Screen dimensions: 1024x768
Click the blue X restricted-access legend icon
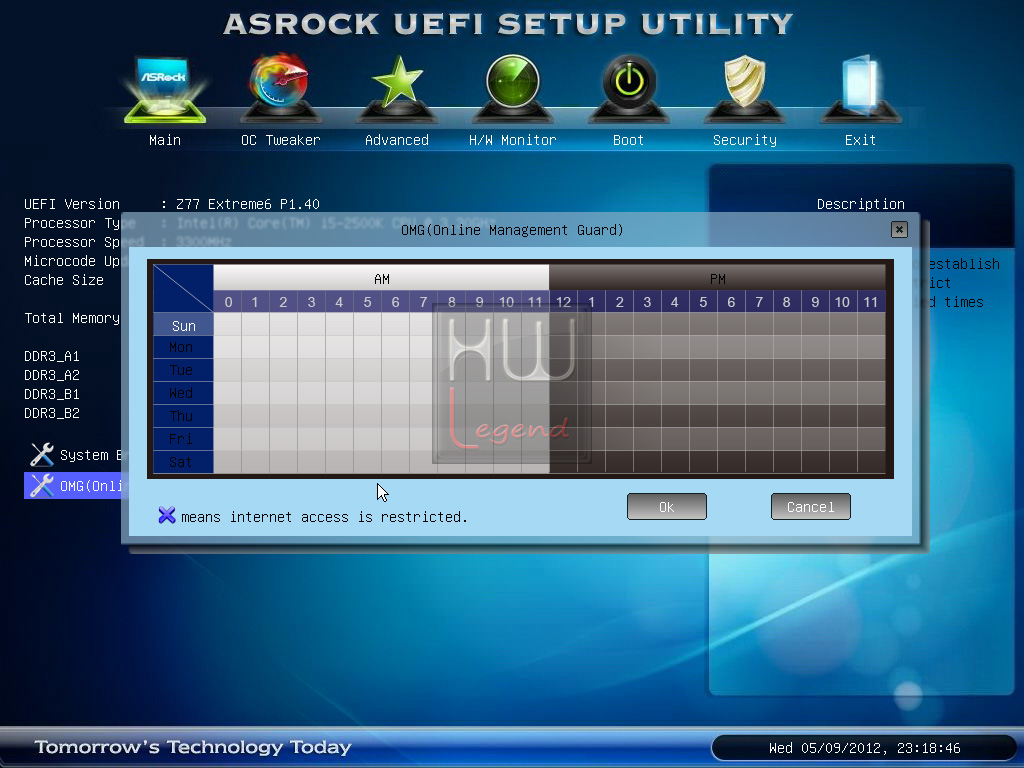point(167,515)
